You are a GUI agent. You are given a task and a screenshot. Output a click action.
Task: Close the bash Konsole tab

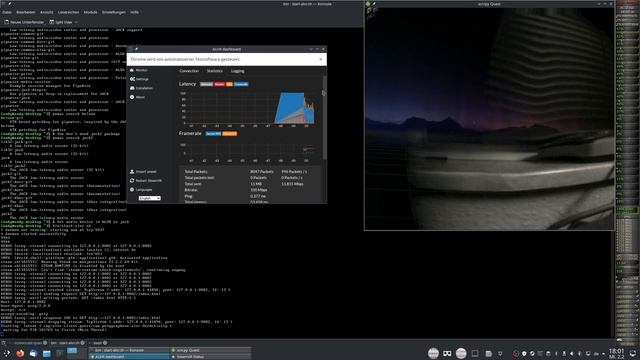point(105,343)
